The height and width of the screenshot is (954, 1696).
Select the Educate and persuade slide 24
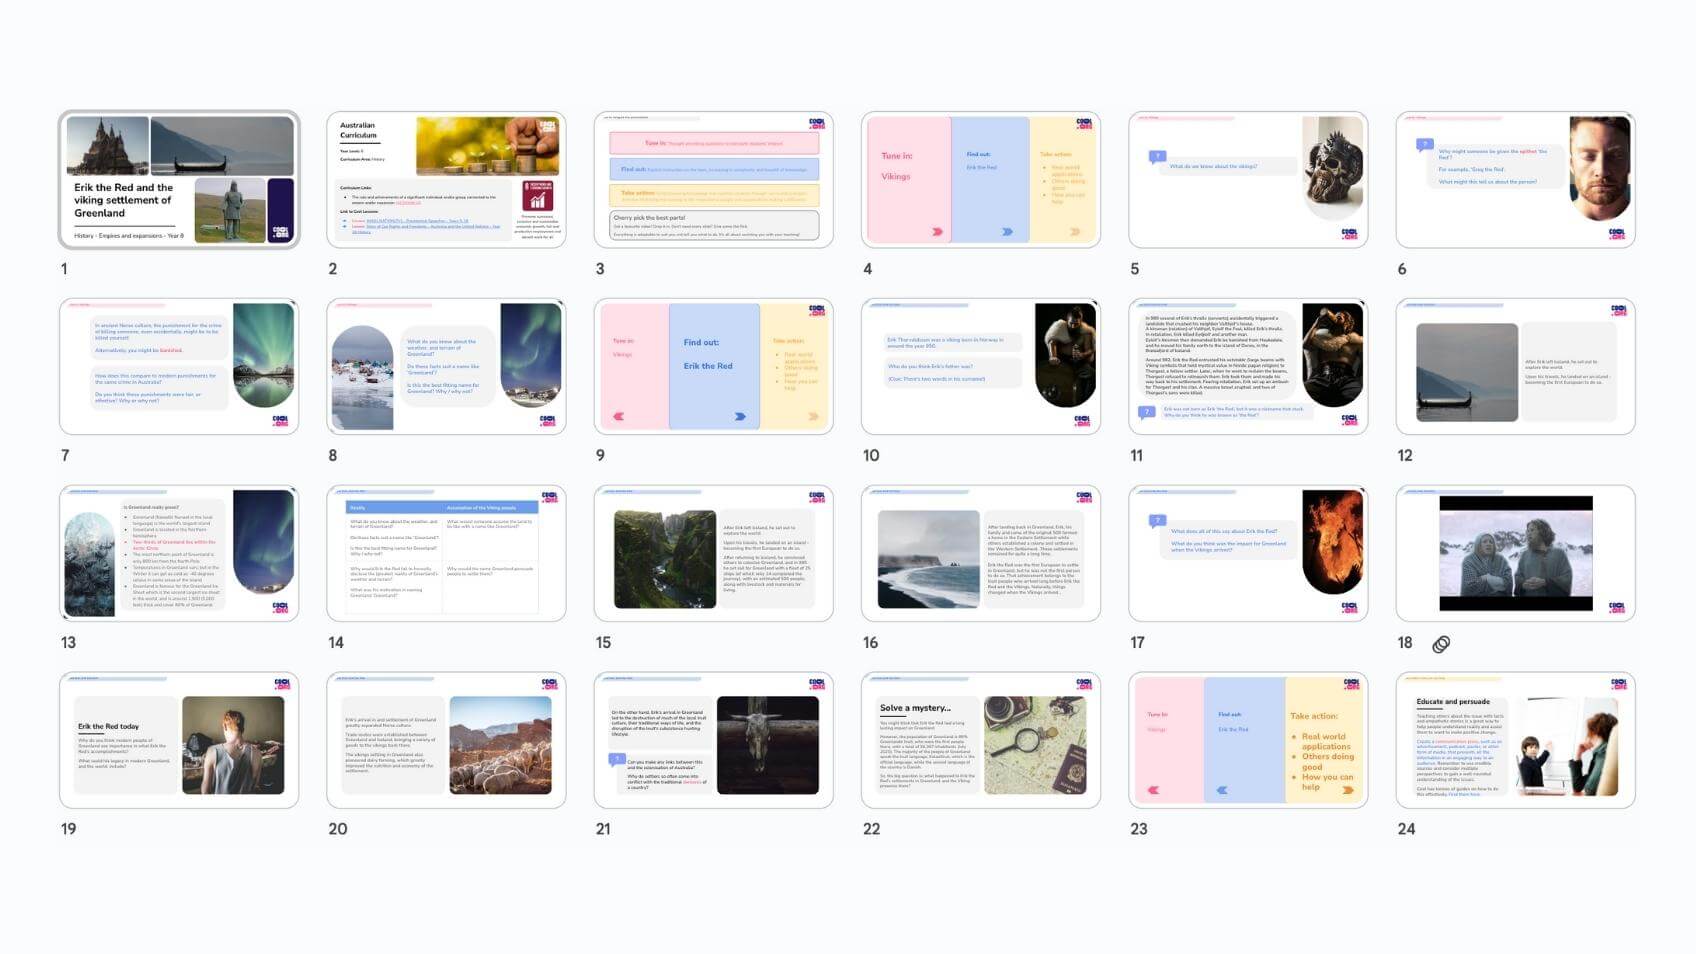click(x=1515, y=740)
